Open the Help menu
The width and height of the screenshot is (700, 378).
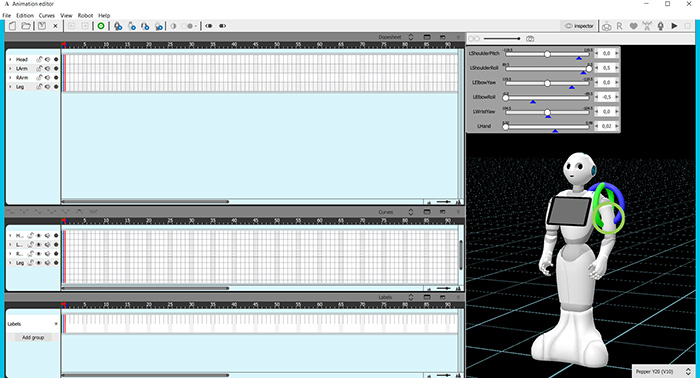pyautogui.click(x=104, y=15)
